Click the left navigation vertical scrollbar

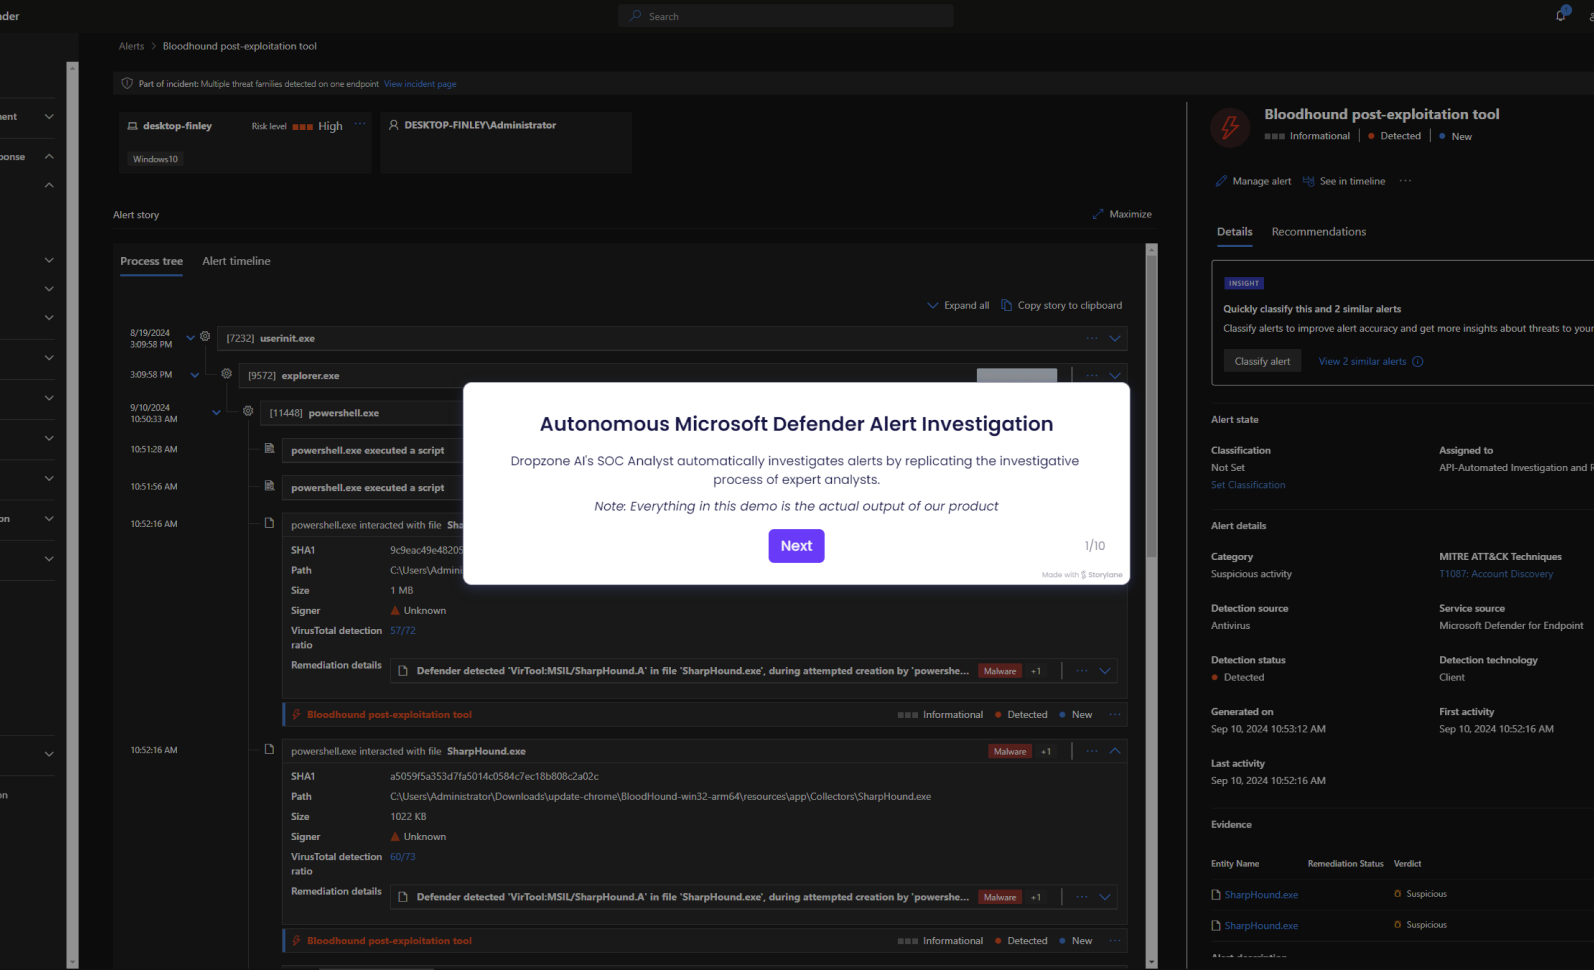click(72, 515)
